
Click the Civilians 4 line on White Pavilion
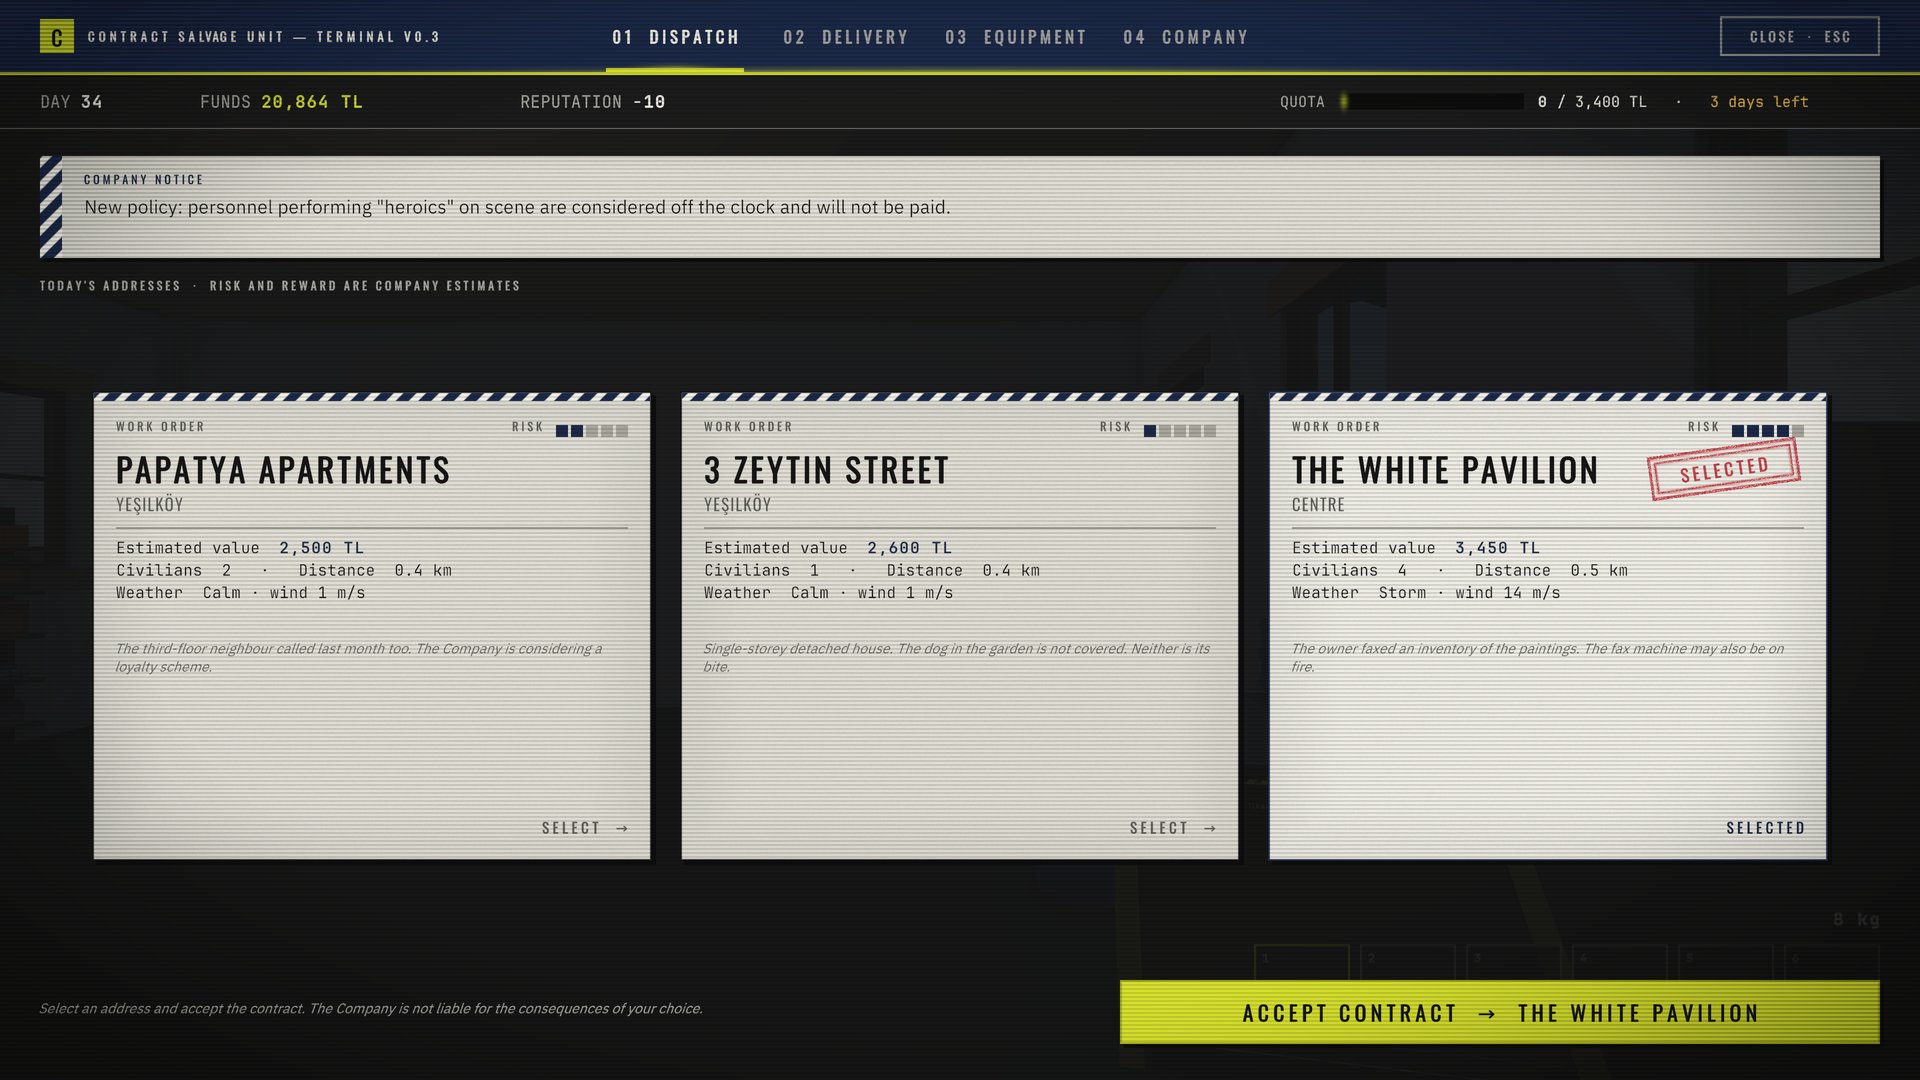coord(1349,571)
